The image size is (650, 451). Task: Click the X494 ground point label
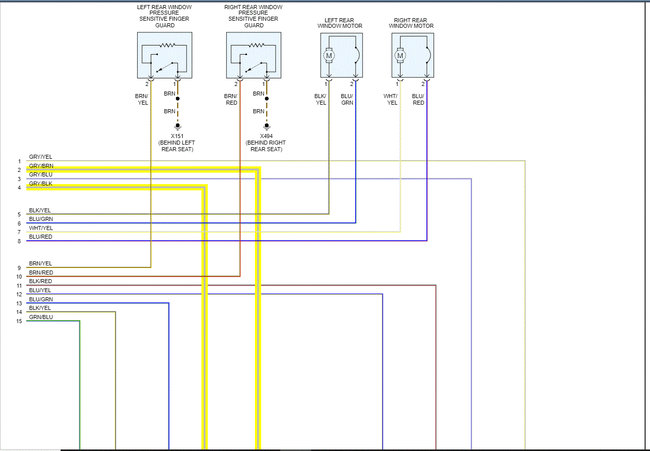coord(266,136)
